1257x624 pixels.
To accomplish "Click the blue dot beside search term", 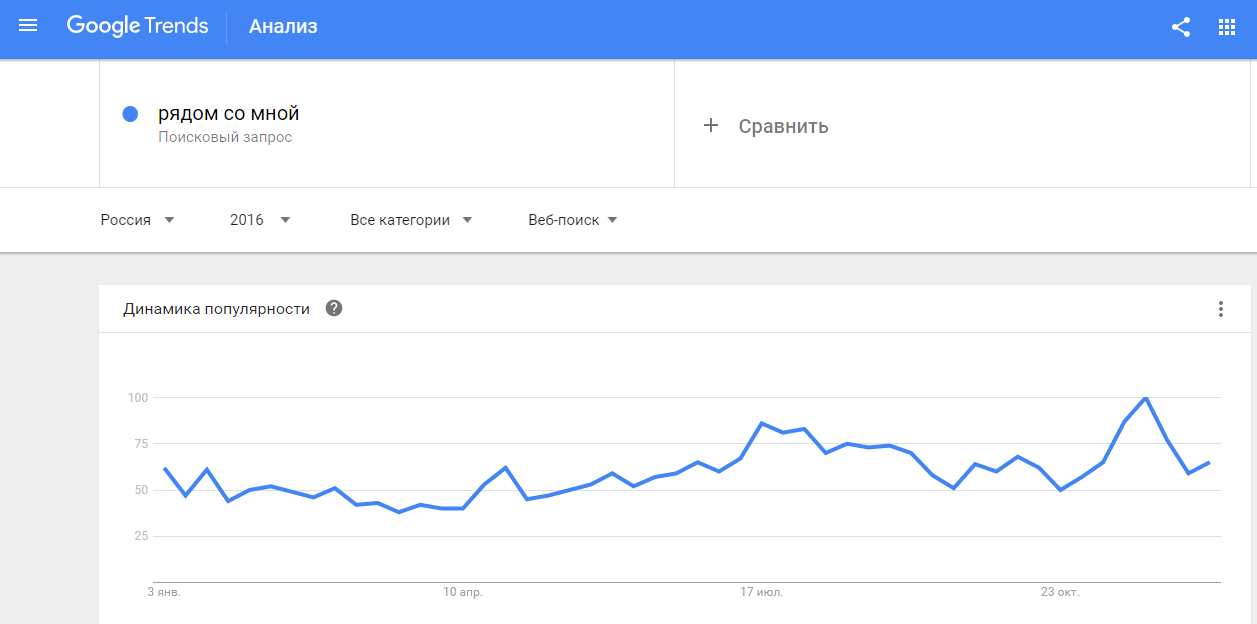I will click(130, 114).
